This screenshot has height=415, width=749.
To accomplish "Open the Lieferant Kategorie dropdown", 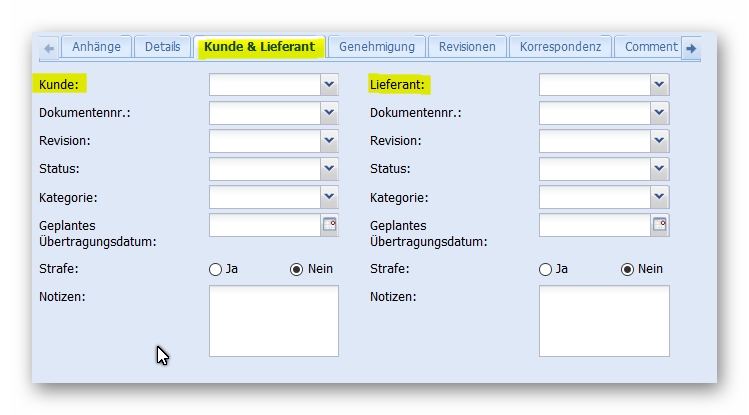I will click(659, 197).
